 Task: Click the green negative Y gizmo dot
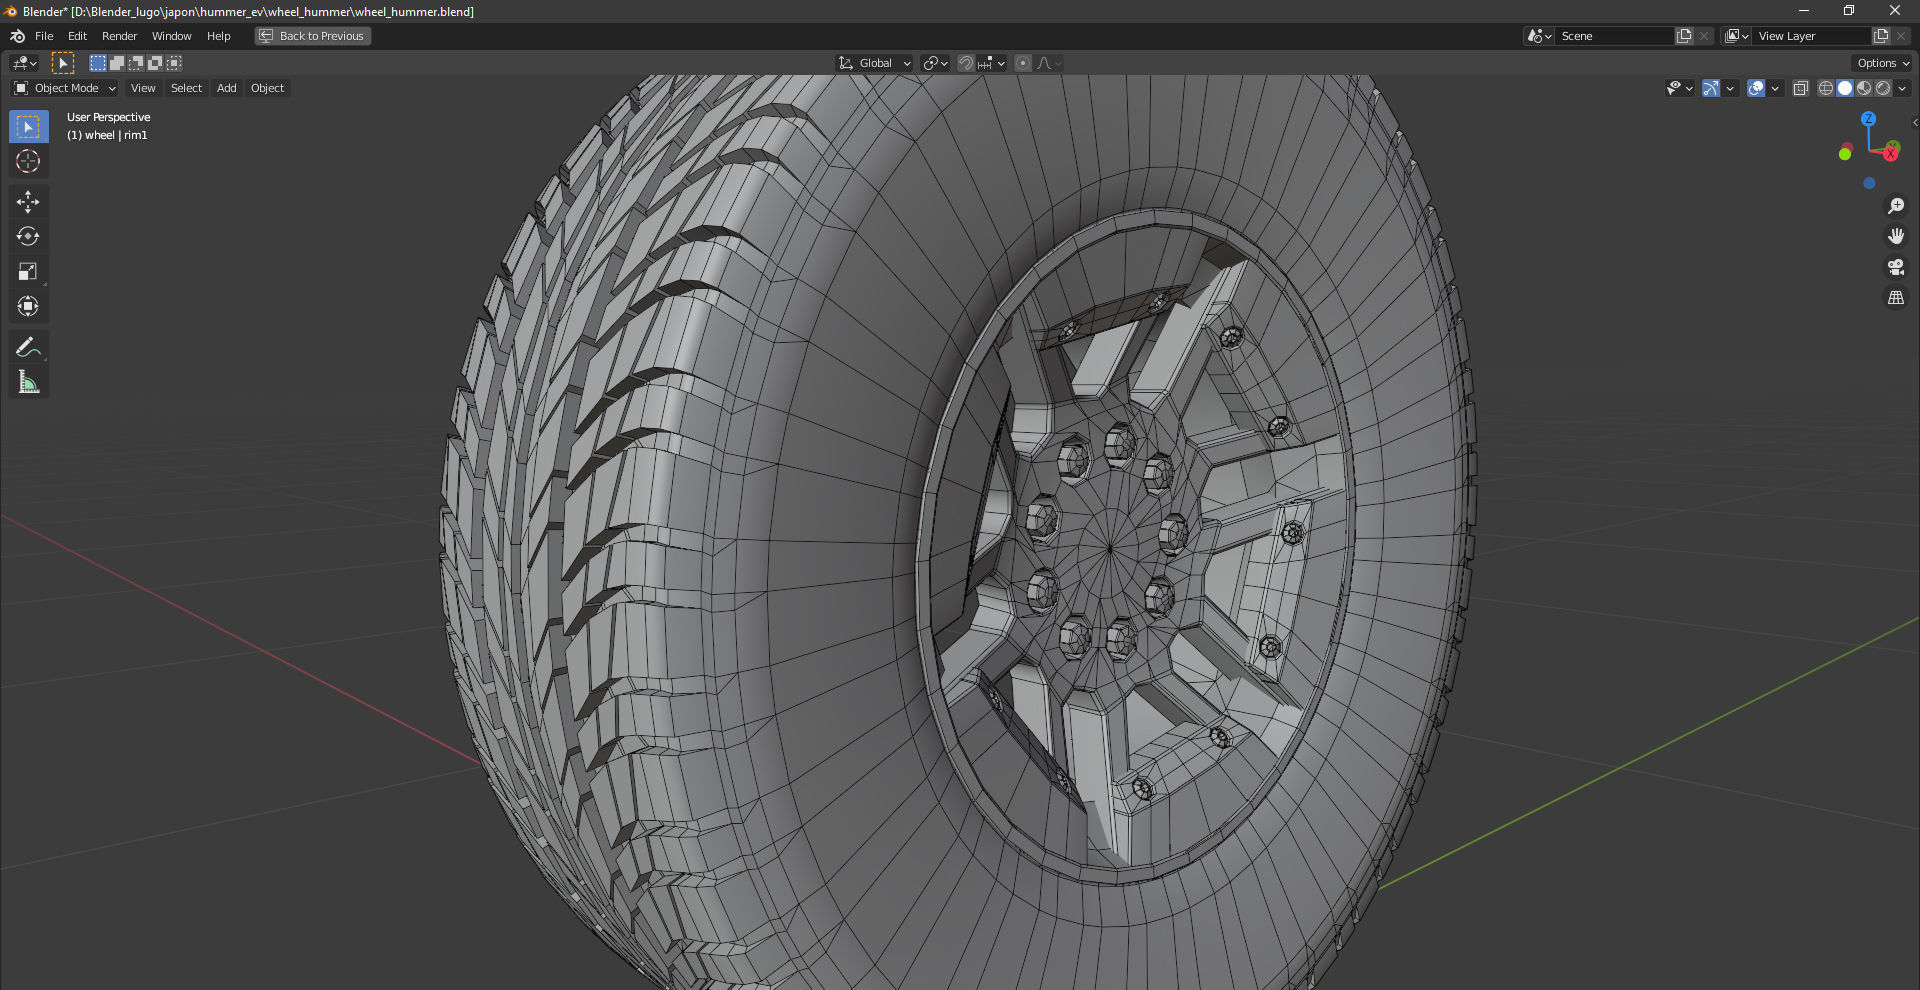(1845, 154)
